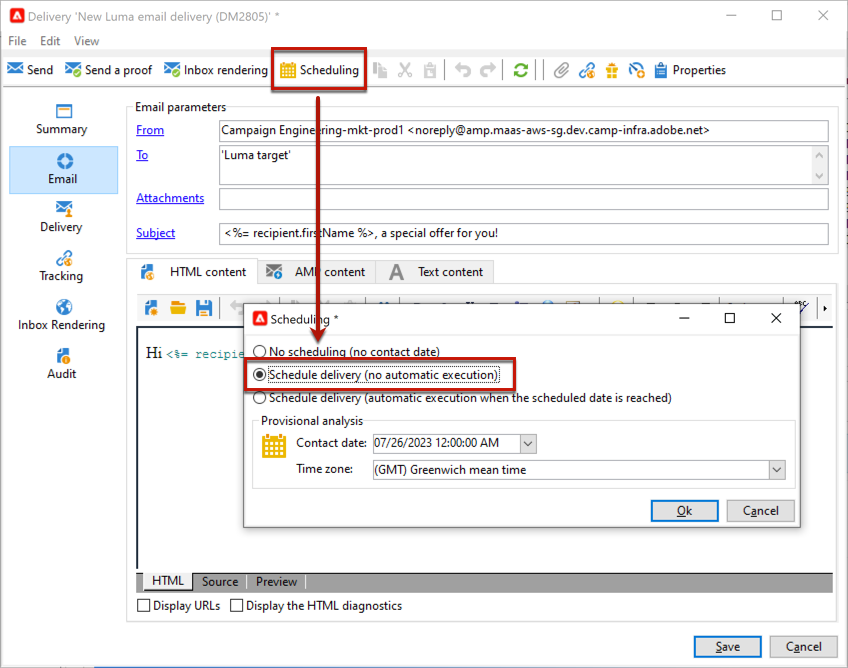The height and width of the screenshot is (668, 848).
Task: Select the Preview bottom editor tab
Action: [276, 581]
